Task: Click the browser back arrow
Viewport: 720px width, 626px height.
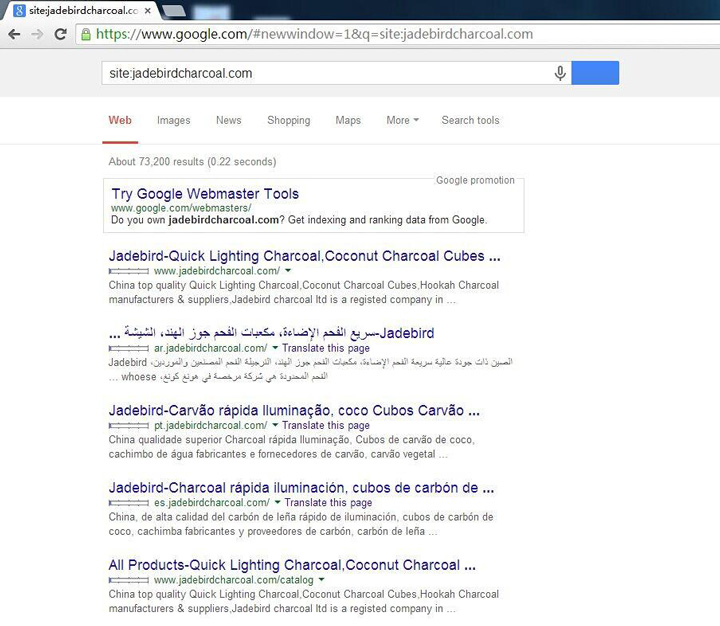Action: 15,34
